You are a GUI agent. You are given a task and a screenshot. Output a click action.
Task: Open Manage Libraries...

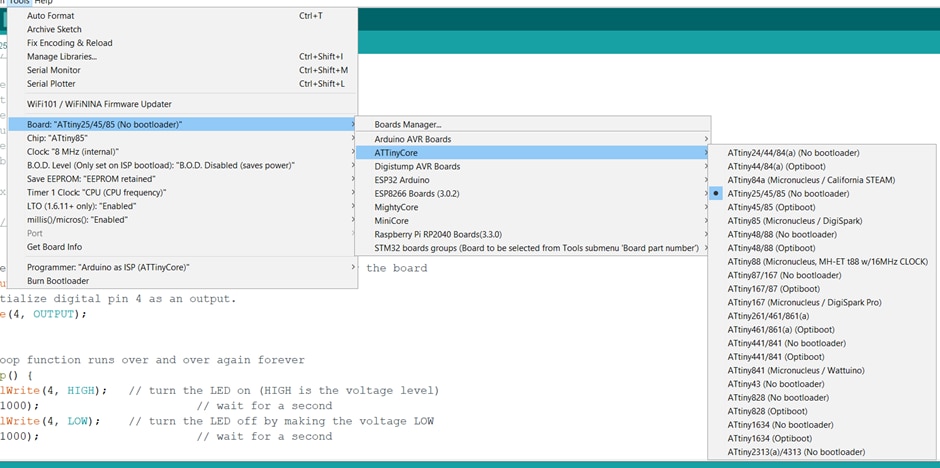click(62, 57)
